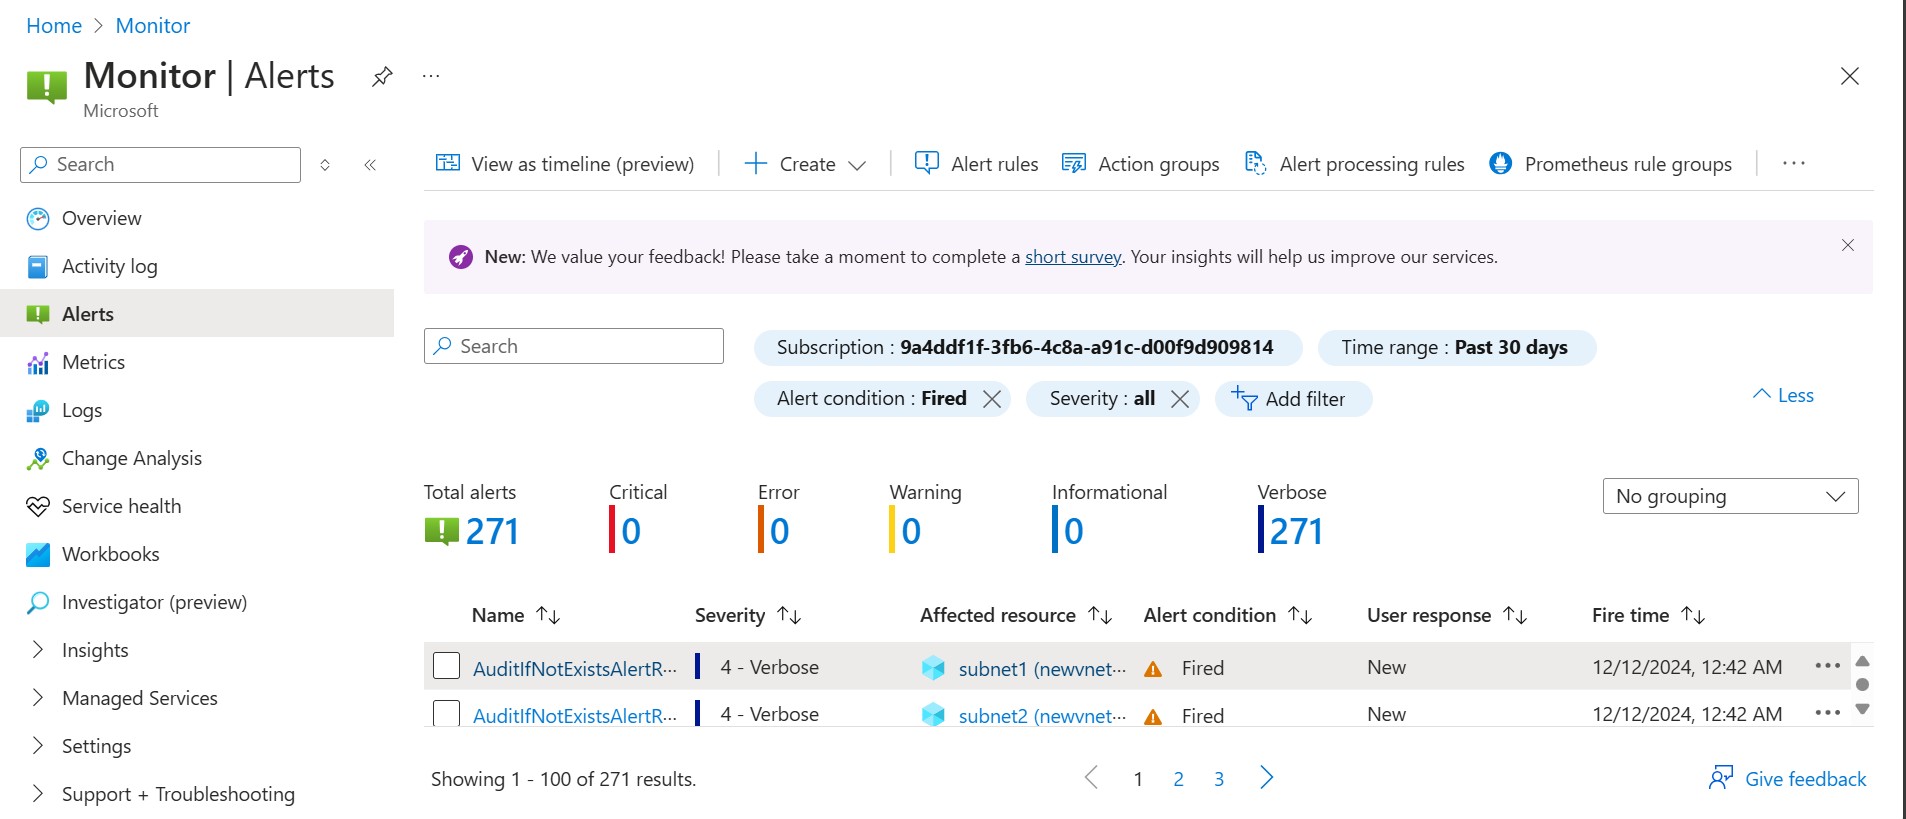This screenshot has height=819, width=1906.
Task: Collapse the left navigation sidebar
Action: tap(370, 165)
